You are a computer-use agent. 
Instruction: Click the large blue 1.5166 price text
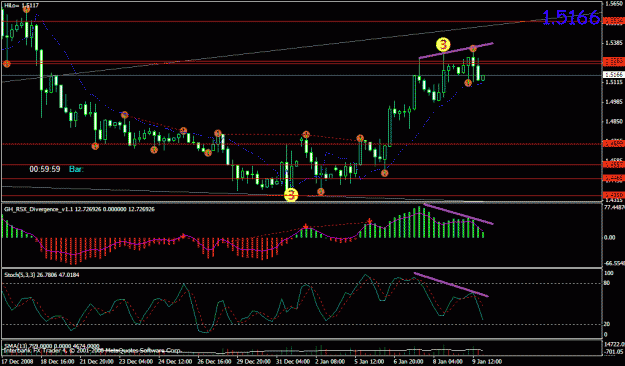[571, 18]
